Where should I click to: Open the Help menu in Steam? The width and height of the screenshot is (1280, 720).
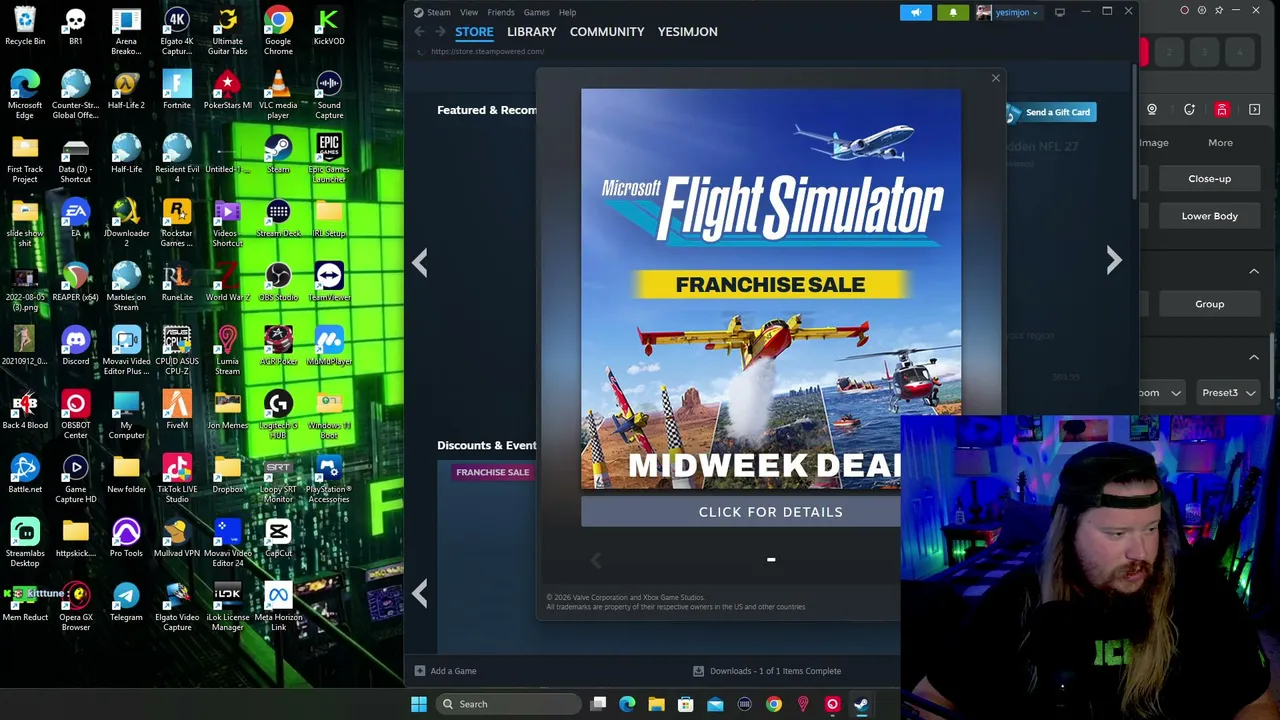tap(567, 12)
